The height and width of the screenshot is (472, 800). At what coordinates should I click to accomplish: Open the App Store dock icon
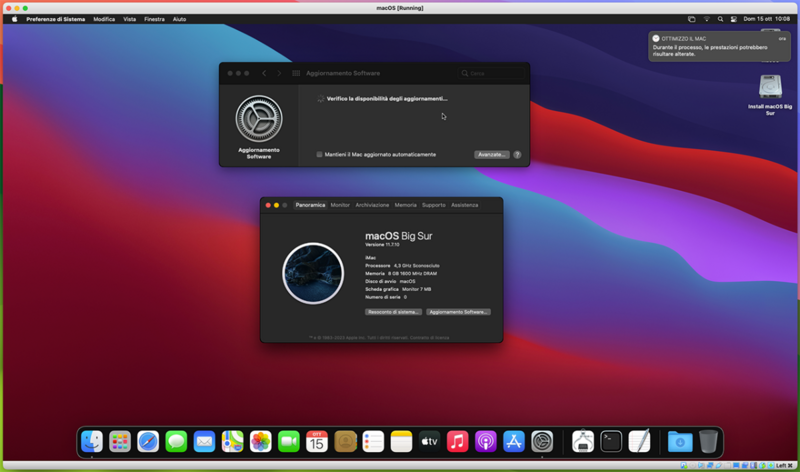click(514, 441)
